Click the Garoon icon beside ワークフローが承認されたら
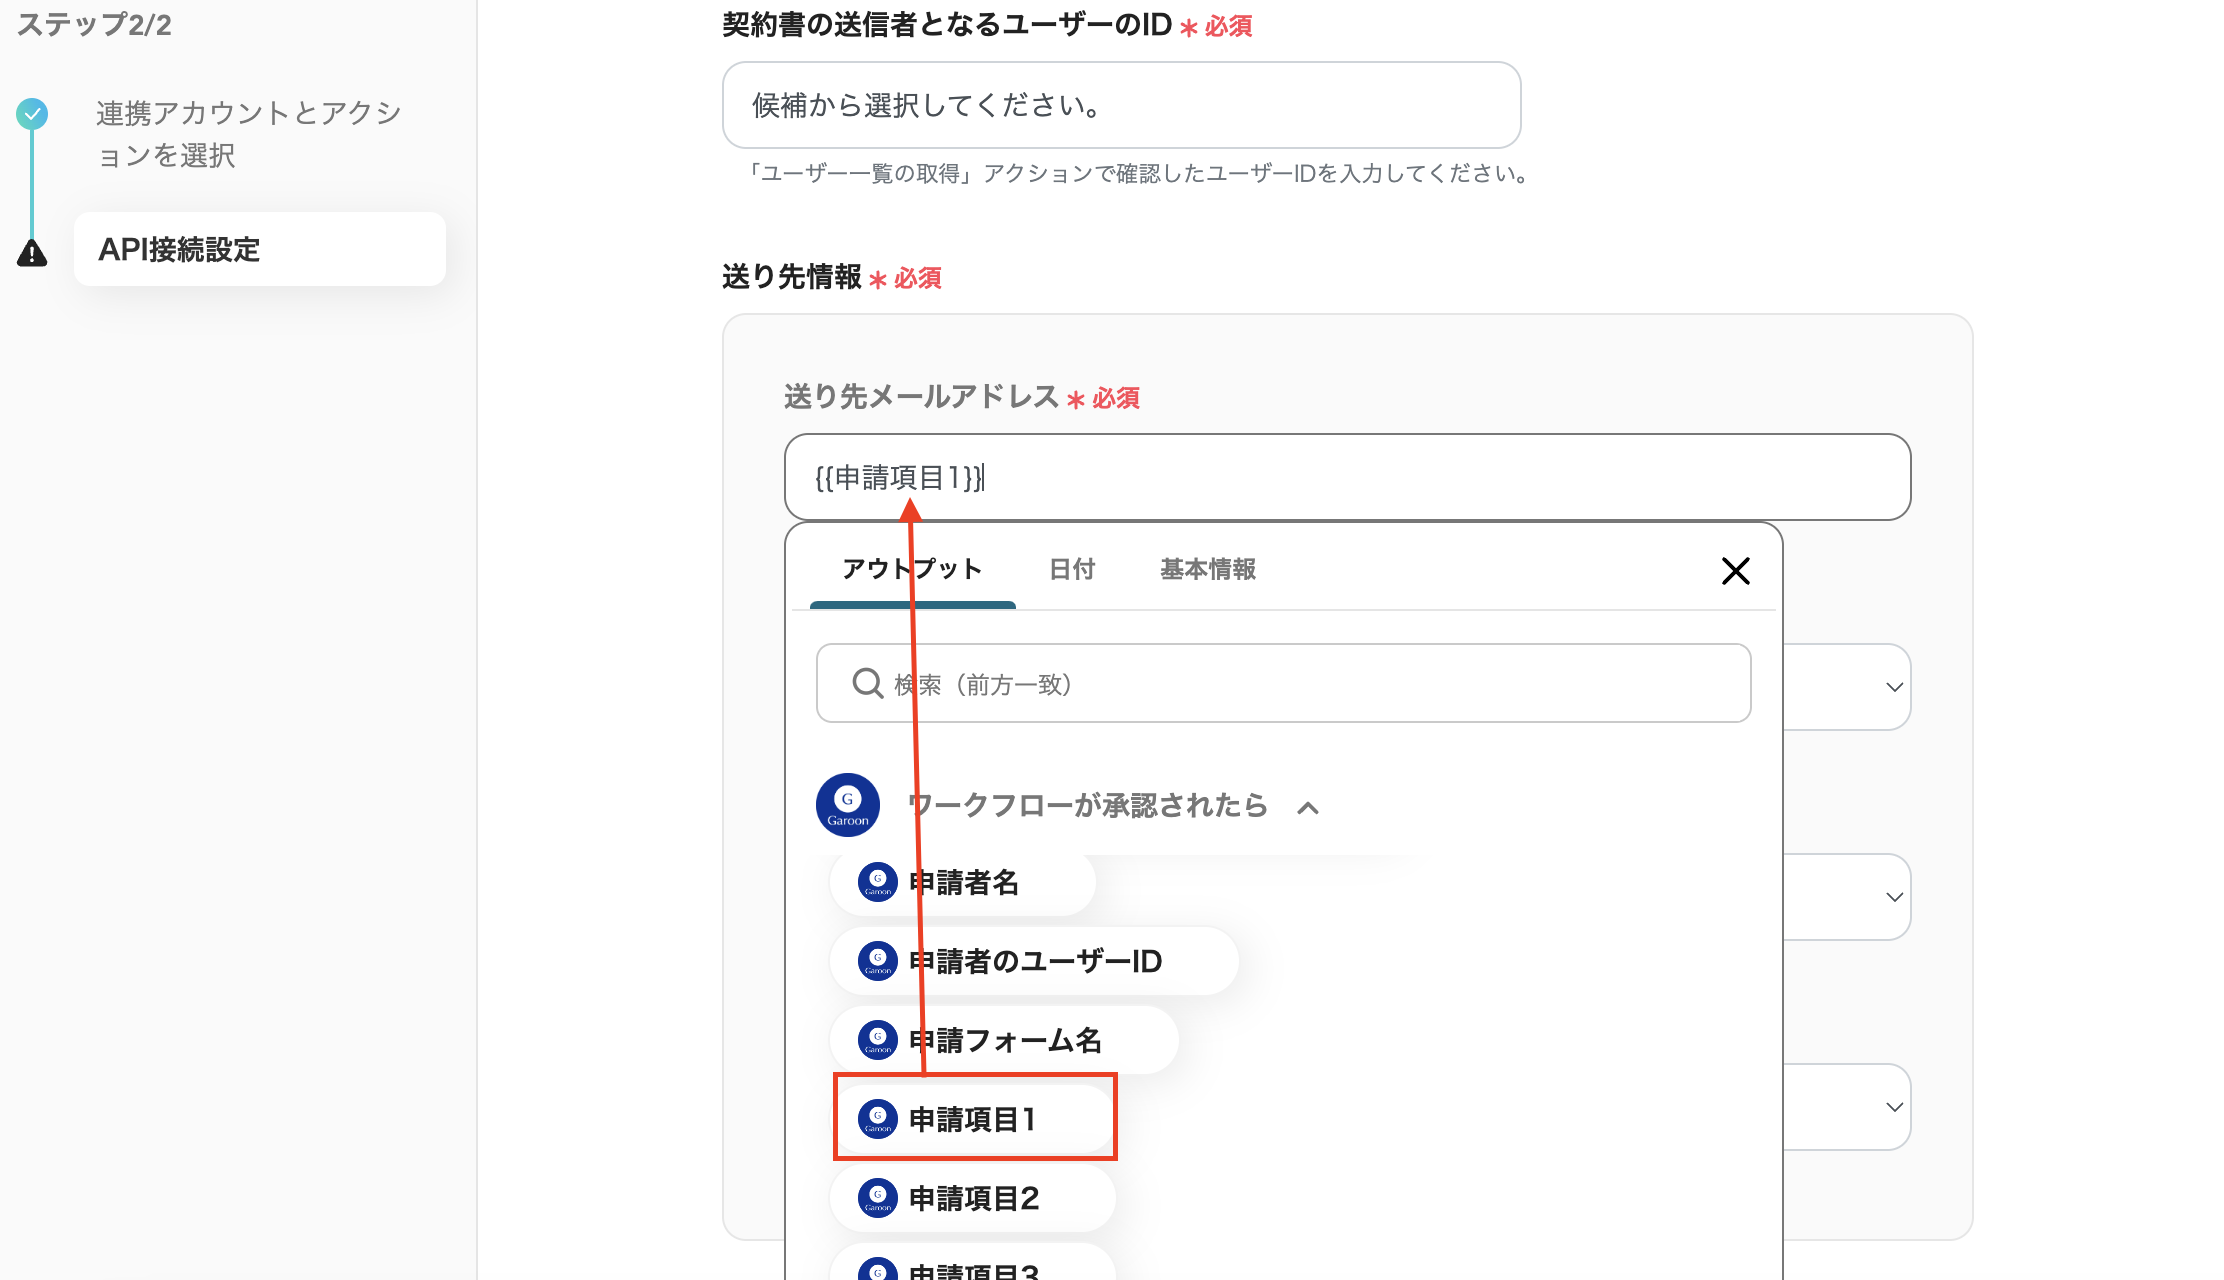The height and width of the screenshot is (1280, 2224). tap(847, 805)
